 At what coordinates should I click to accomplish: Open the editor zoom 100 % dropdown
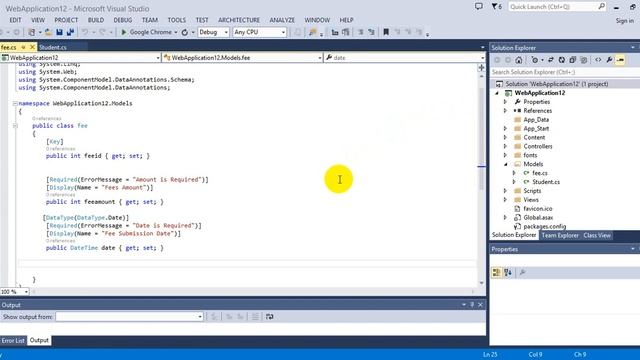15,292
